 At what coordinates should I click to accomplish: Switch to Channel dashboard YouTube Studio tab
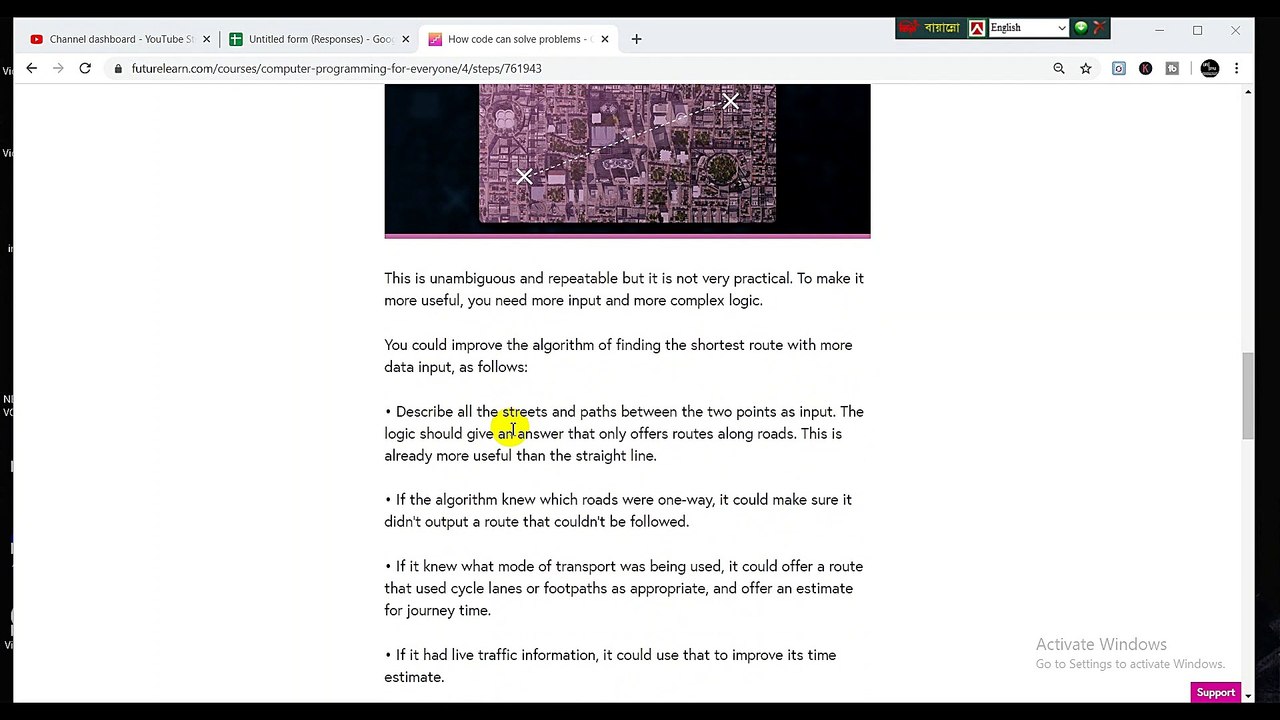119,39
